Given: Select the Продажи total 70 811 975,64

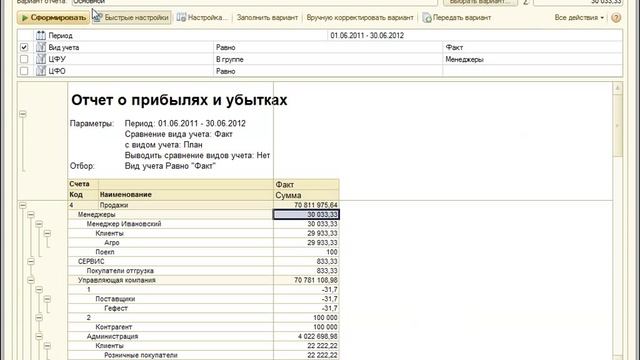Looking at the screenshot, I should pos(306,205).
